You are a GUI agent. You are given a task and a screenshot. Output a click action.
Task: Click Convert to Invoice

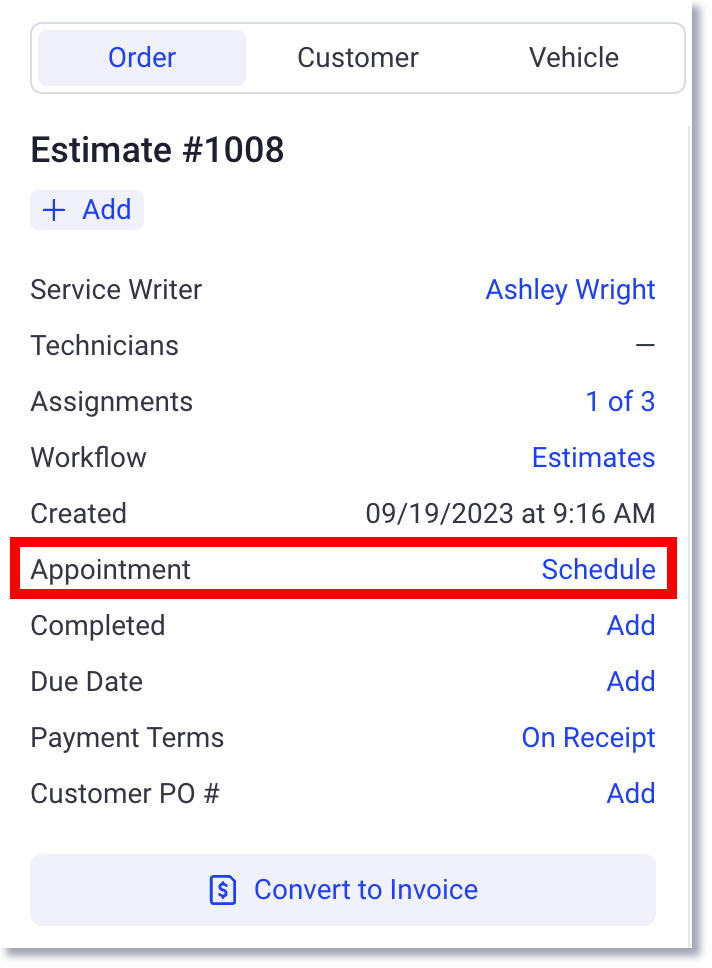[x=343, y=889]
